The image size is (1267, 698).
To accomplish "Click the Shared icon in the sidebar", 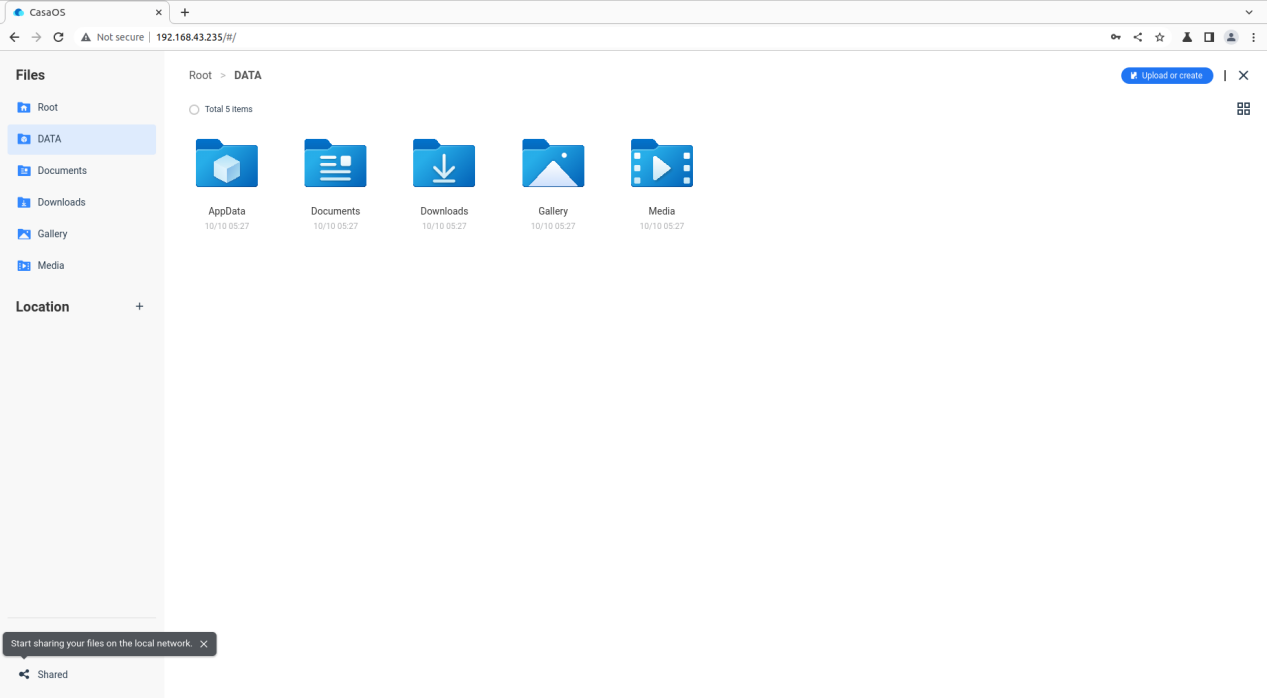I will [x=24, y=675].
